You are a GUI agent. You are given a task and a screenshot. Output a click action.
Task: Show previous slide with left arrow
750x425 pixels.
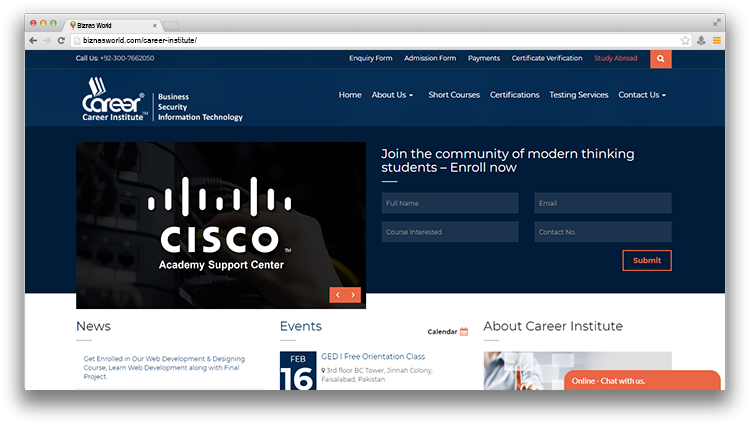[338, 295]
